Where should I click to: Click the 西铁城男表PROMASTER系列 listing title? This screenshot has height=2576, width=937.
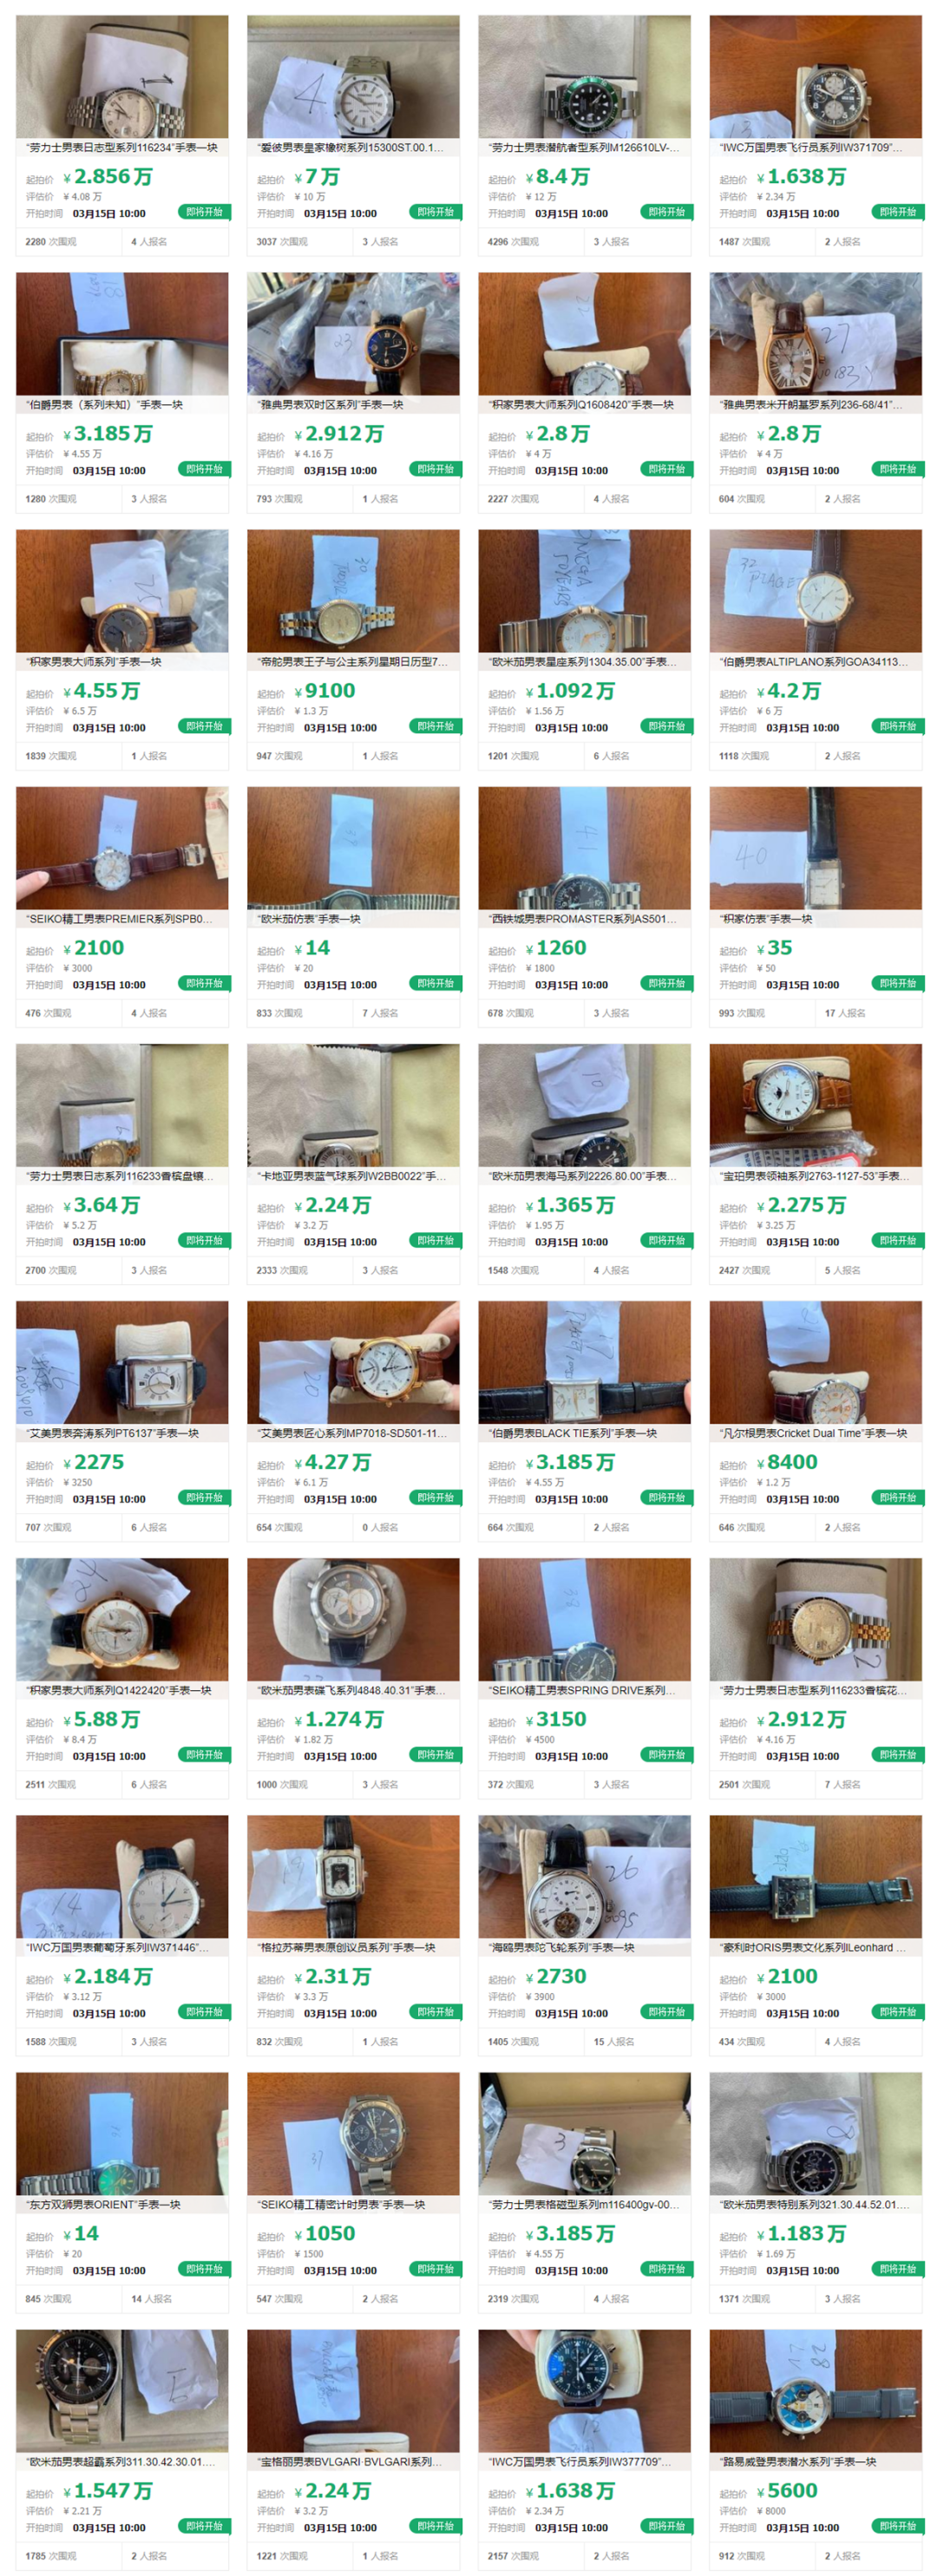click(x=583, y=919)
